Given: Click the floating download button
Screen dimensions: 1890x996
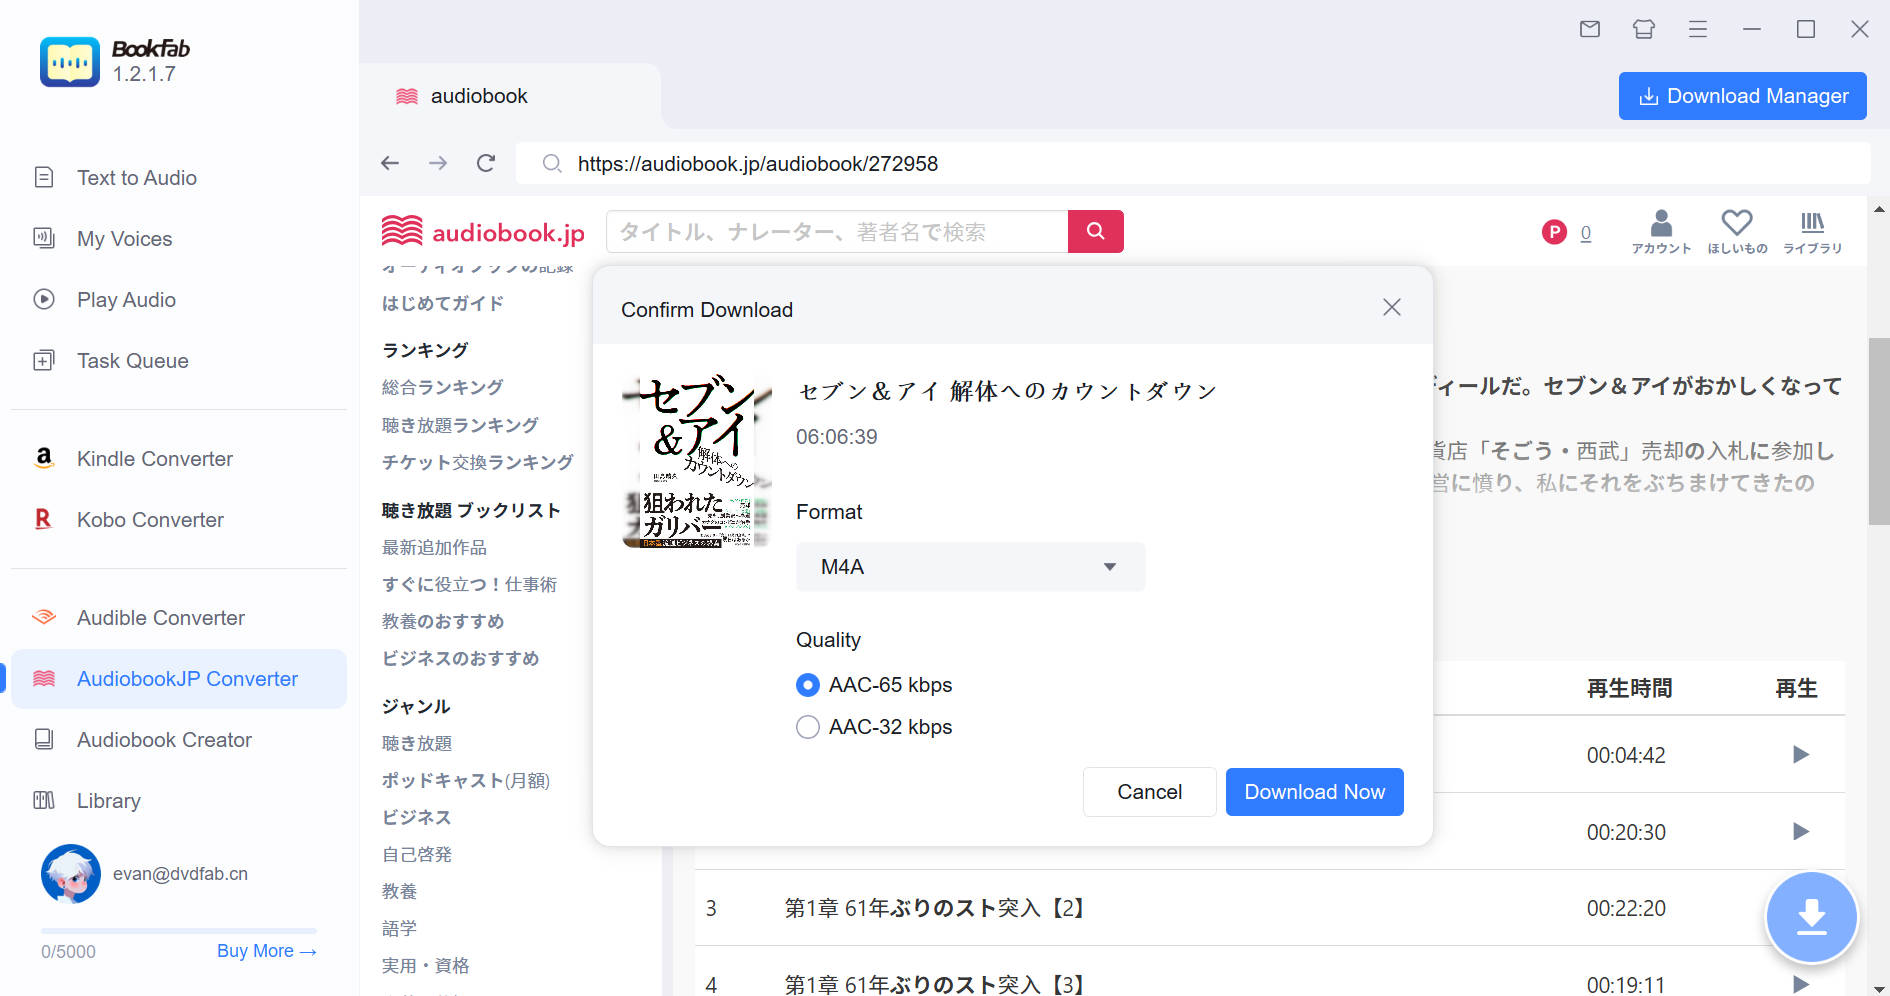Looking at the screenshot, I should point(1812,917).
